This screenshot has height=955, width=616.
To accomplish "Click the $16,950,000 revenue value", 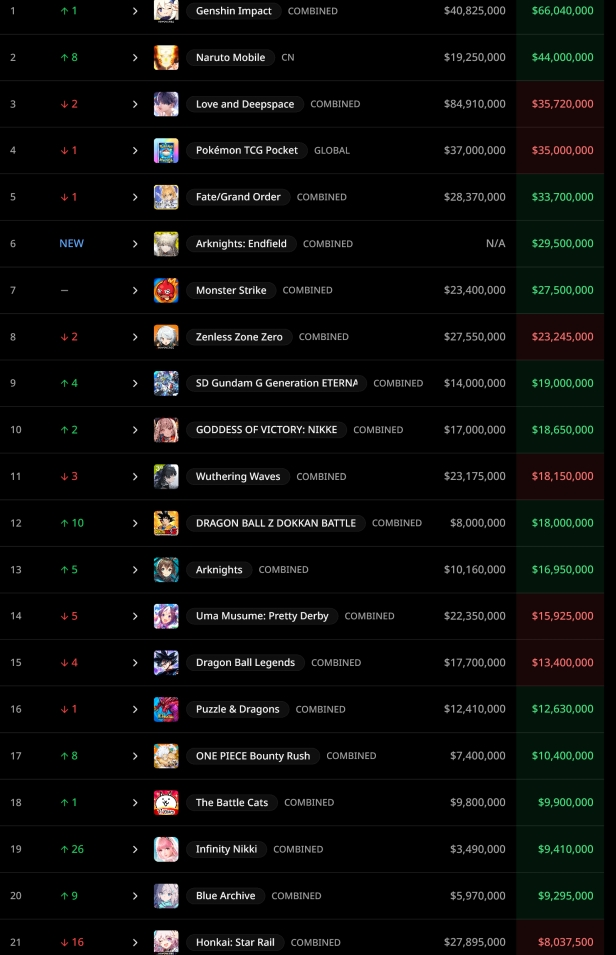I will [x=562, y=569].
